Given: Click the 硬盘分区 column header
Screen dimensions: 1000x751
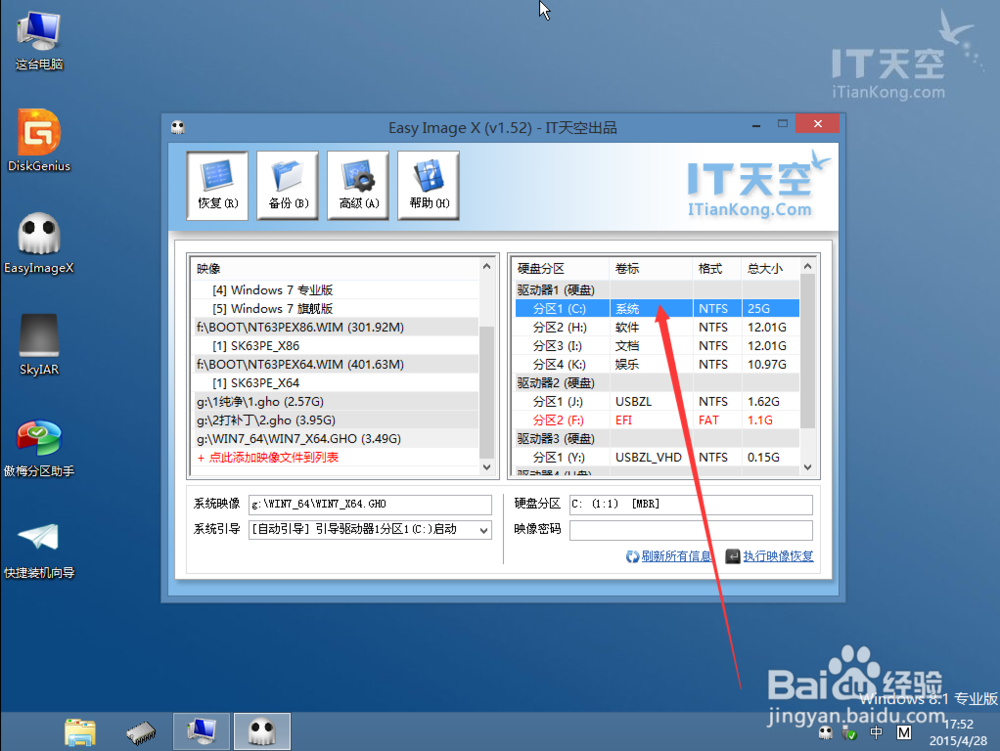Looking at the screenshot, I should click(561, 268).
